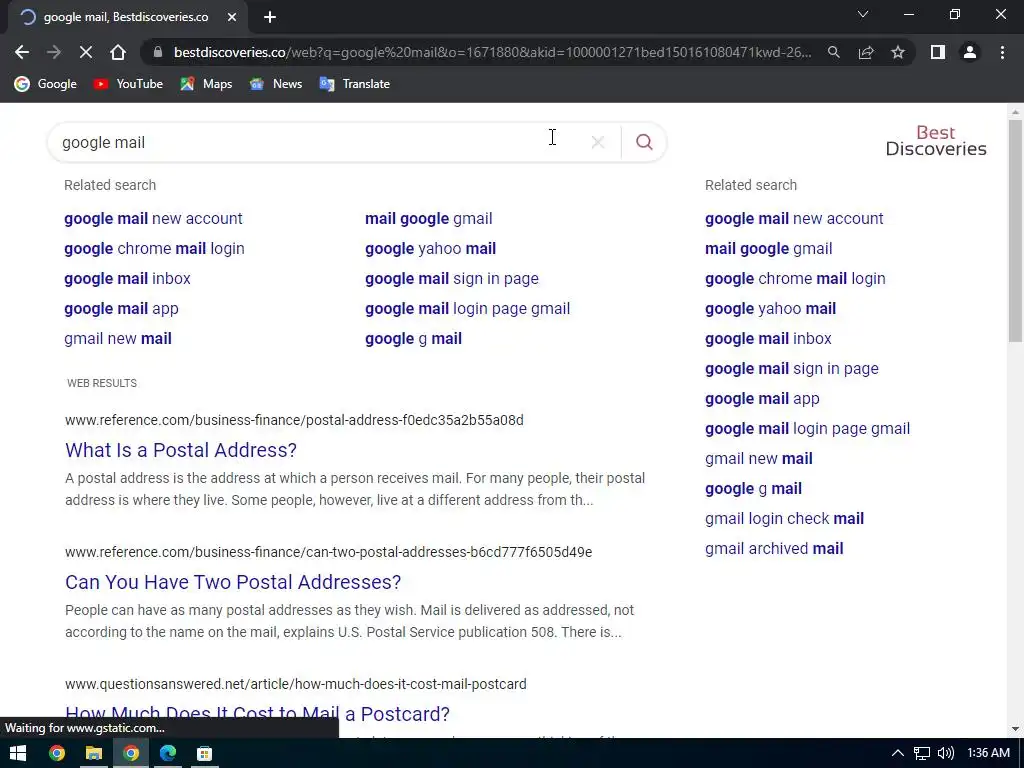Close the google mail Bestdiscoveries tab
Viewport: 1024px width, 768px height.
click(232, 17)
